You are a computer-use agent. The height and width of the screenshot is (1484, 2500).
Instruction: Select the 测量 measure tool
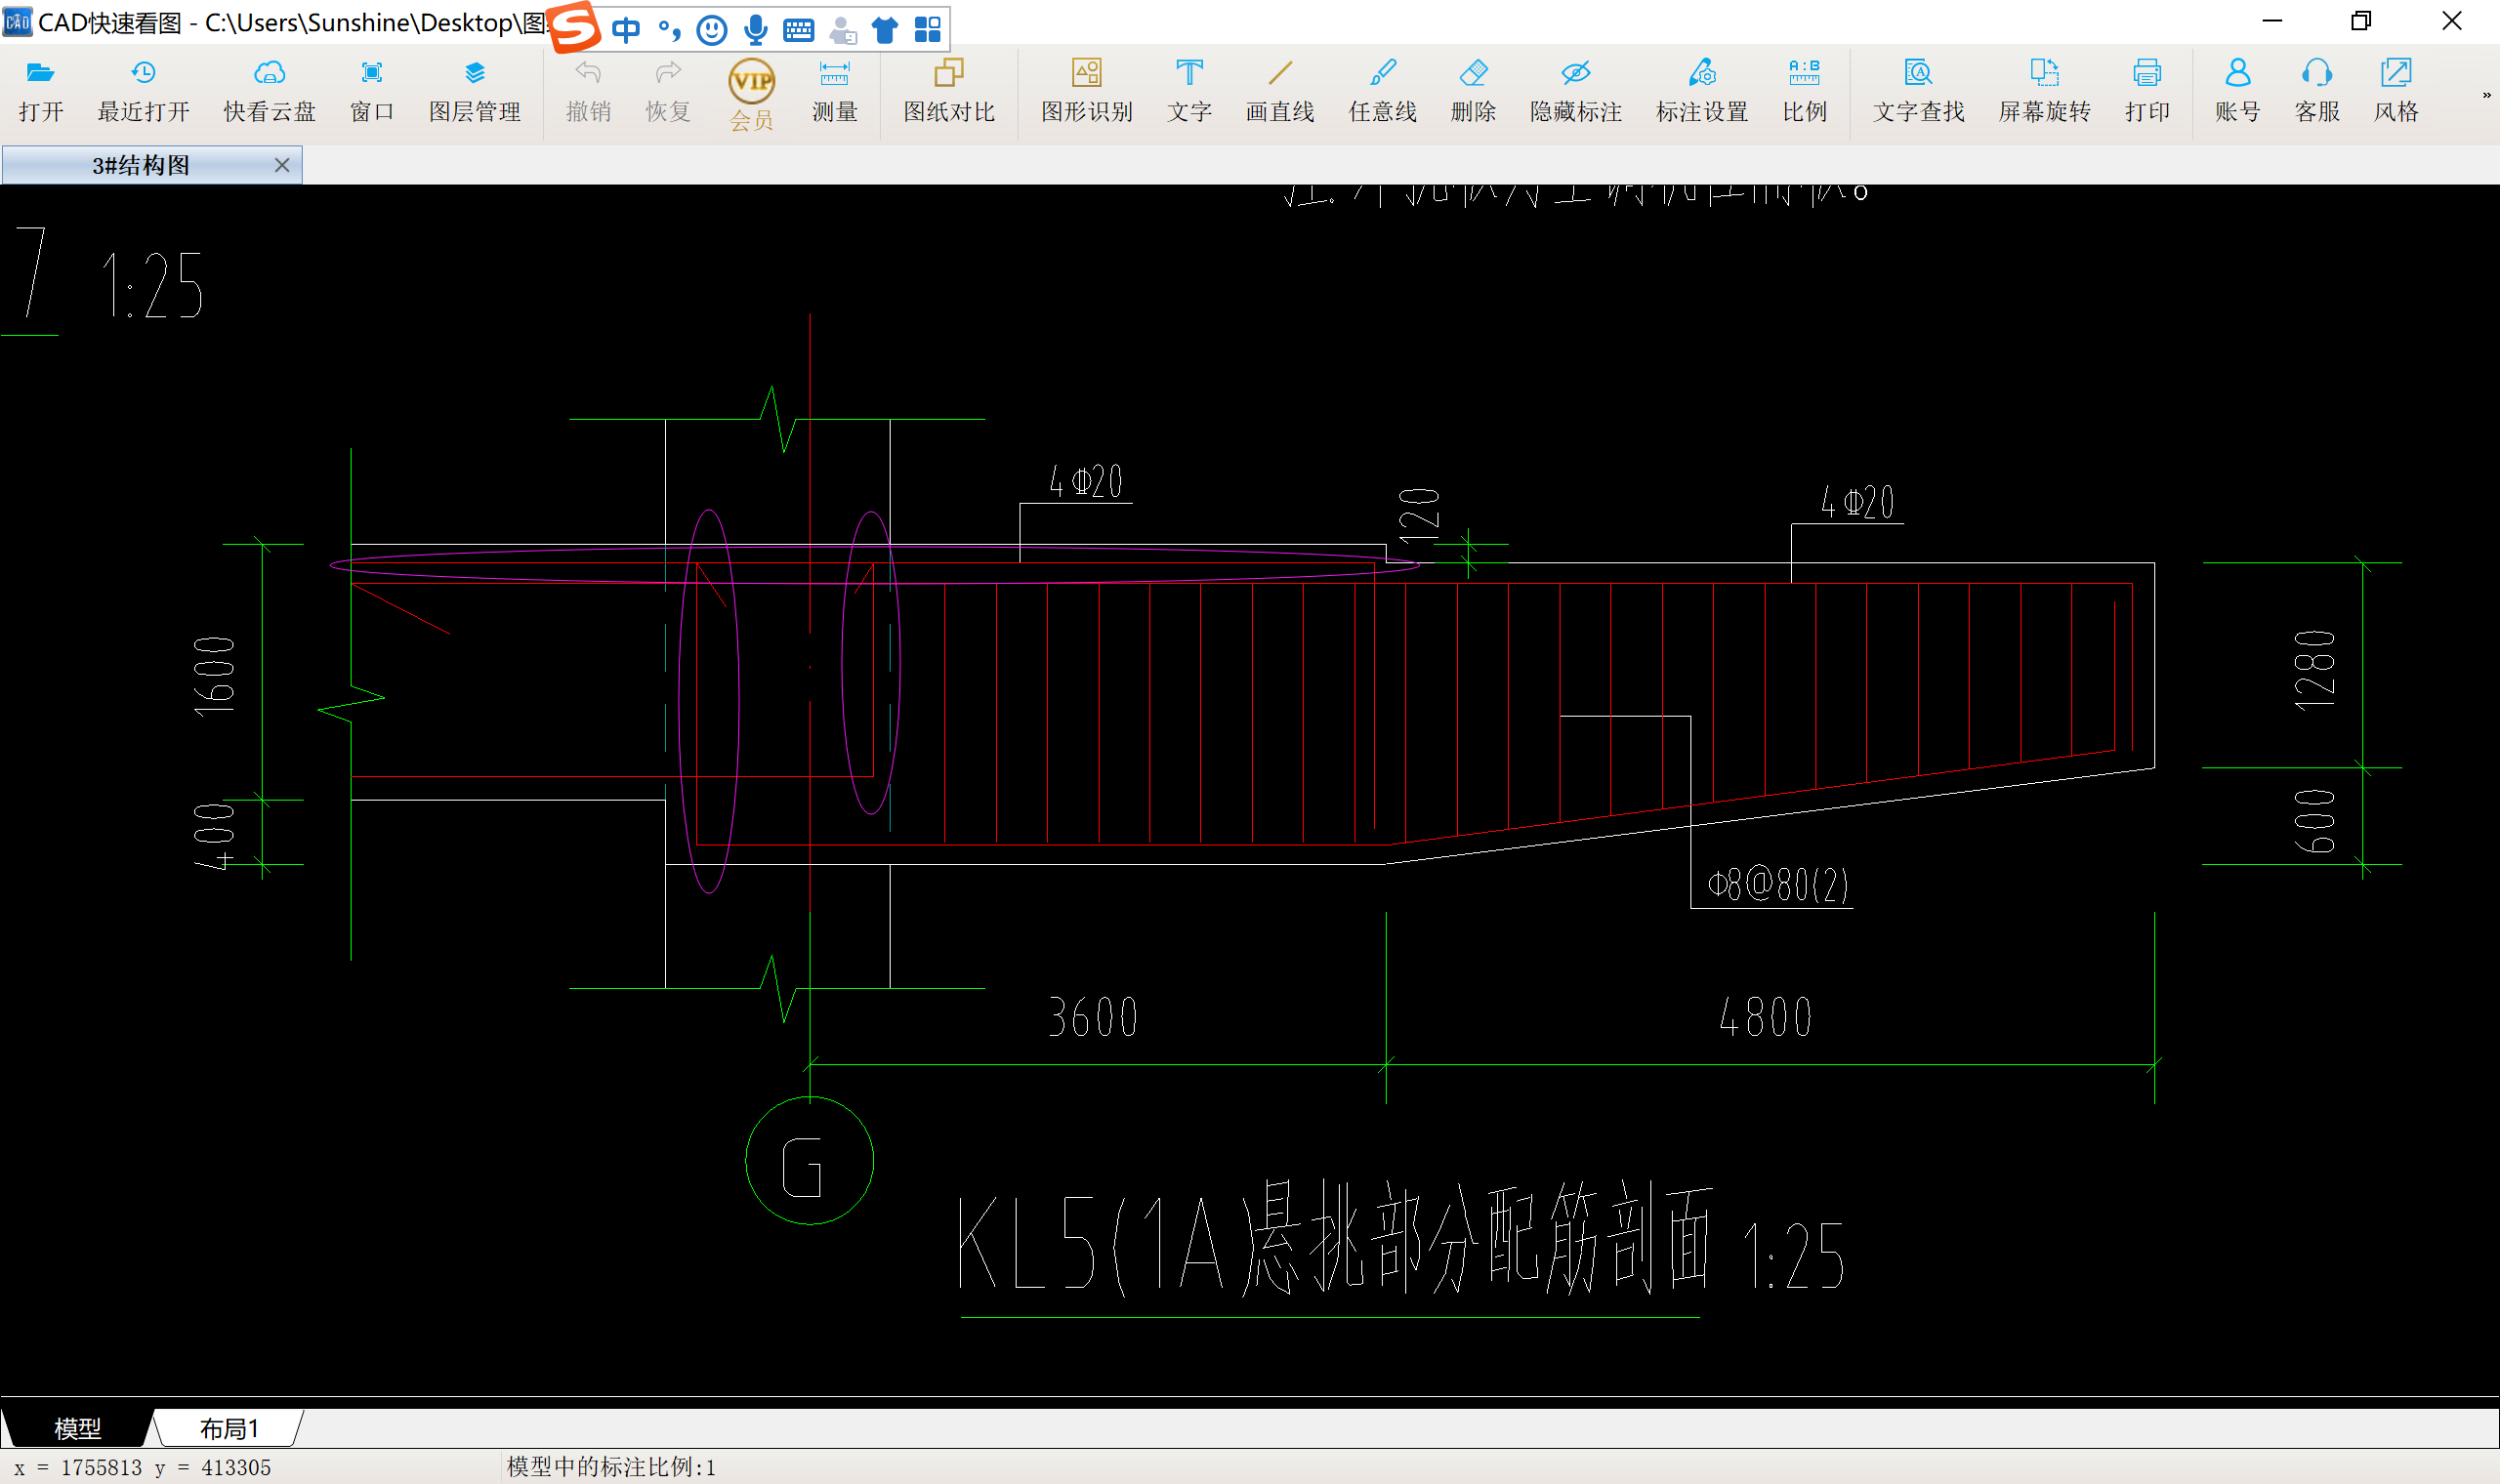pyautogui.click(x=834, y=92)
